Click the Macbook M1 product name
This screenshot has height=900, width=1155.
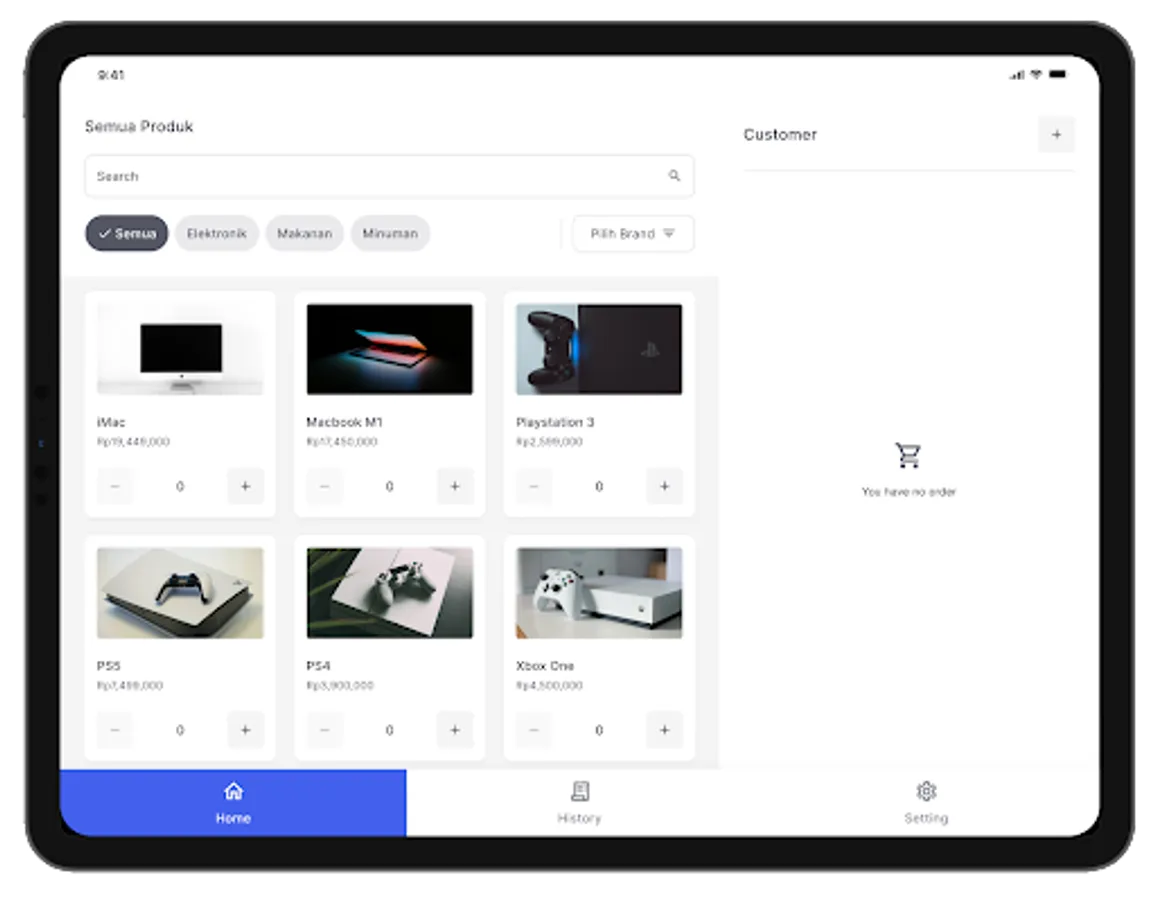pos(344,422)
